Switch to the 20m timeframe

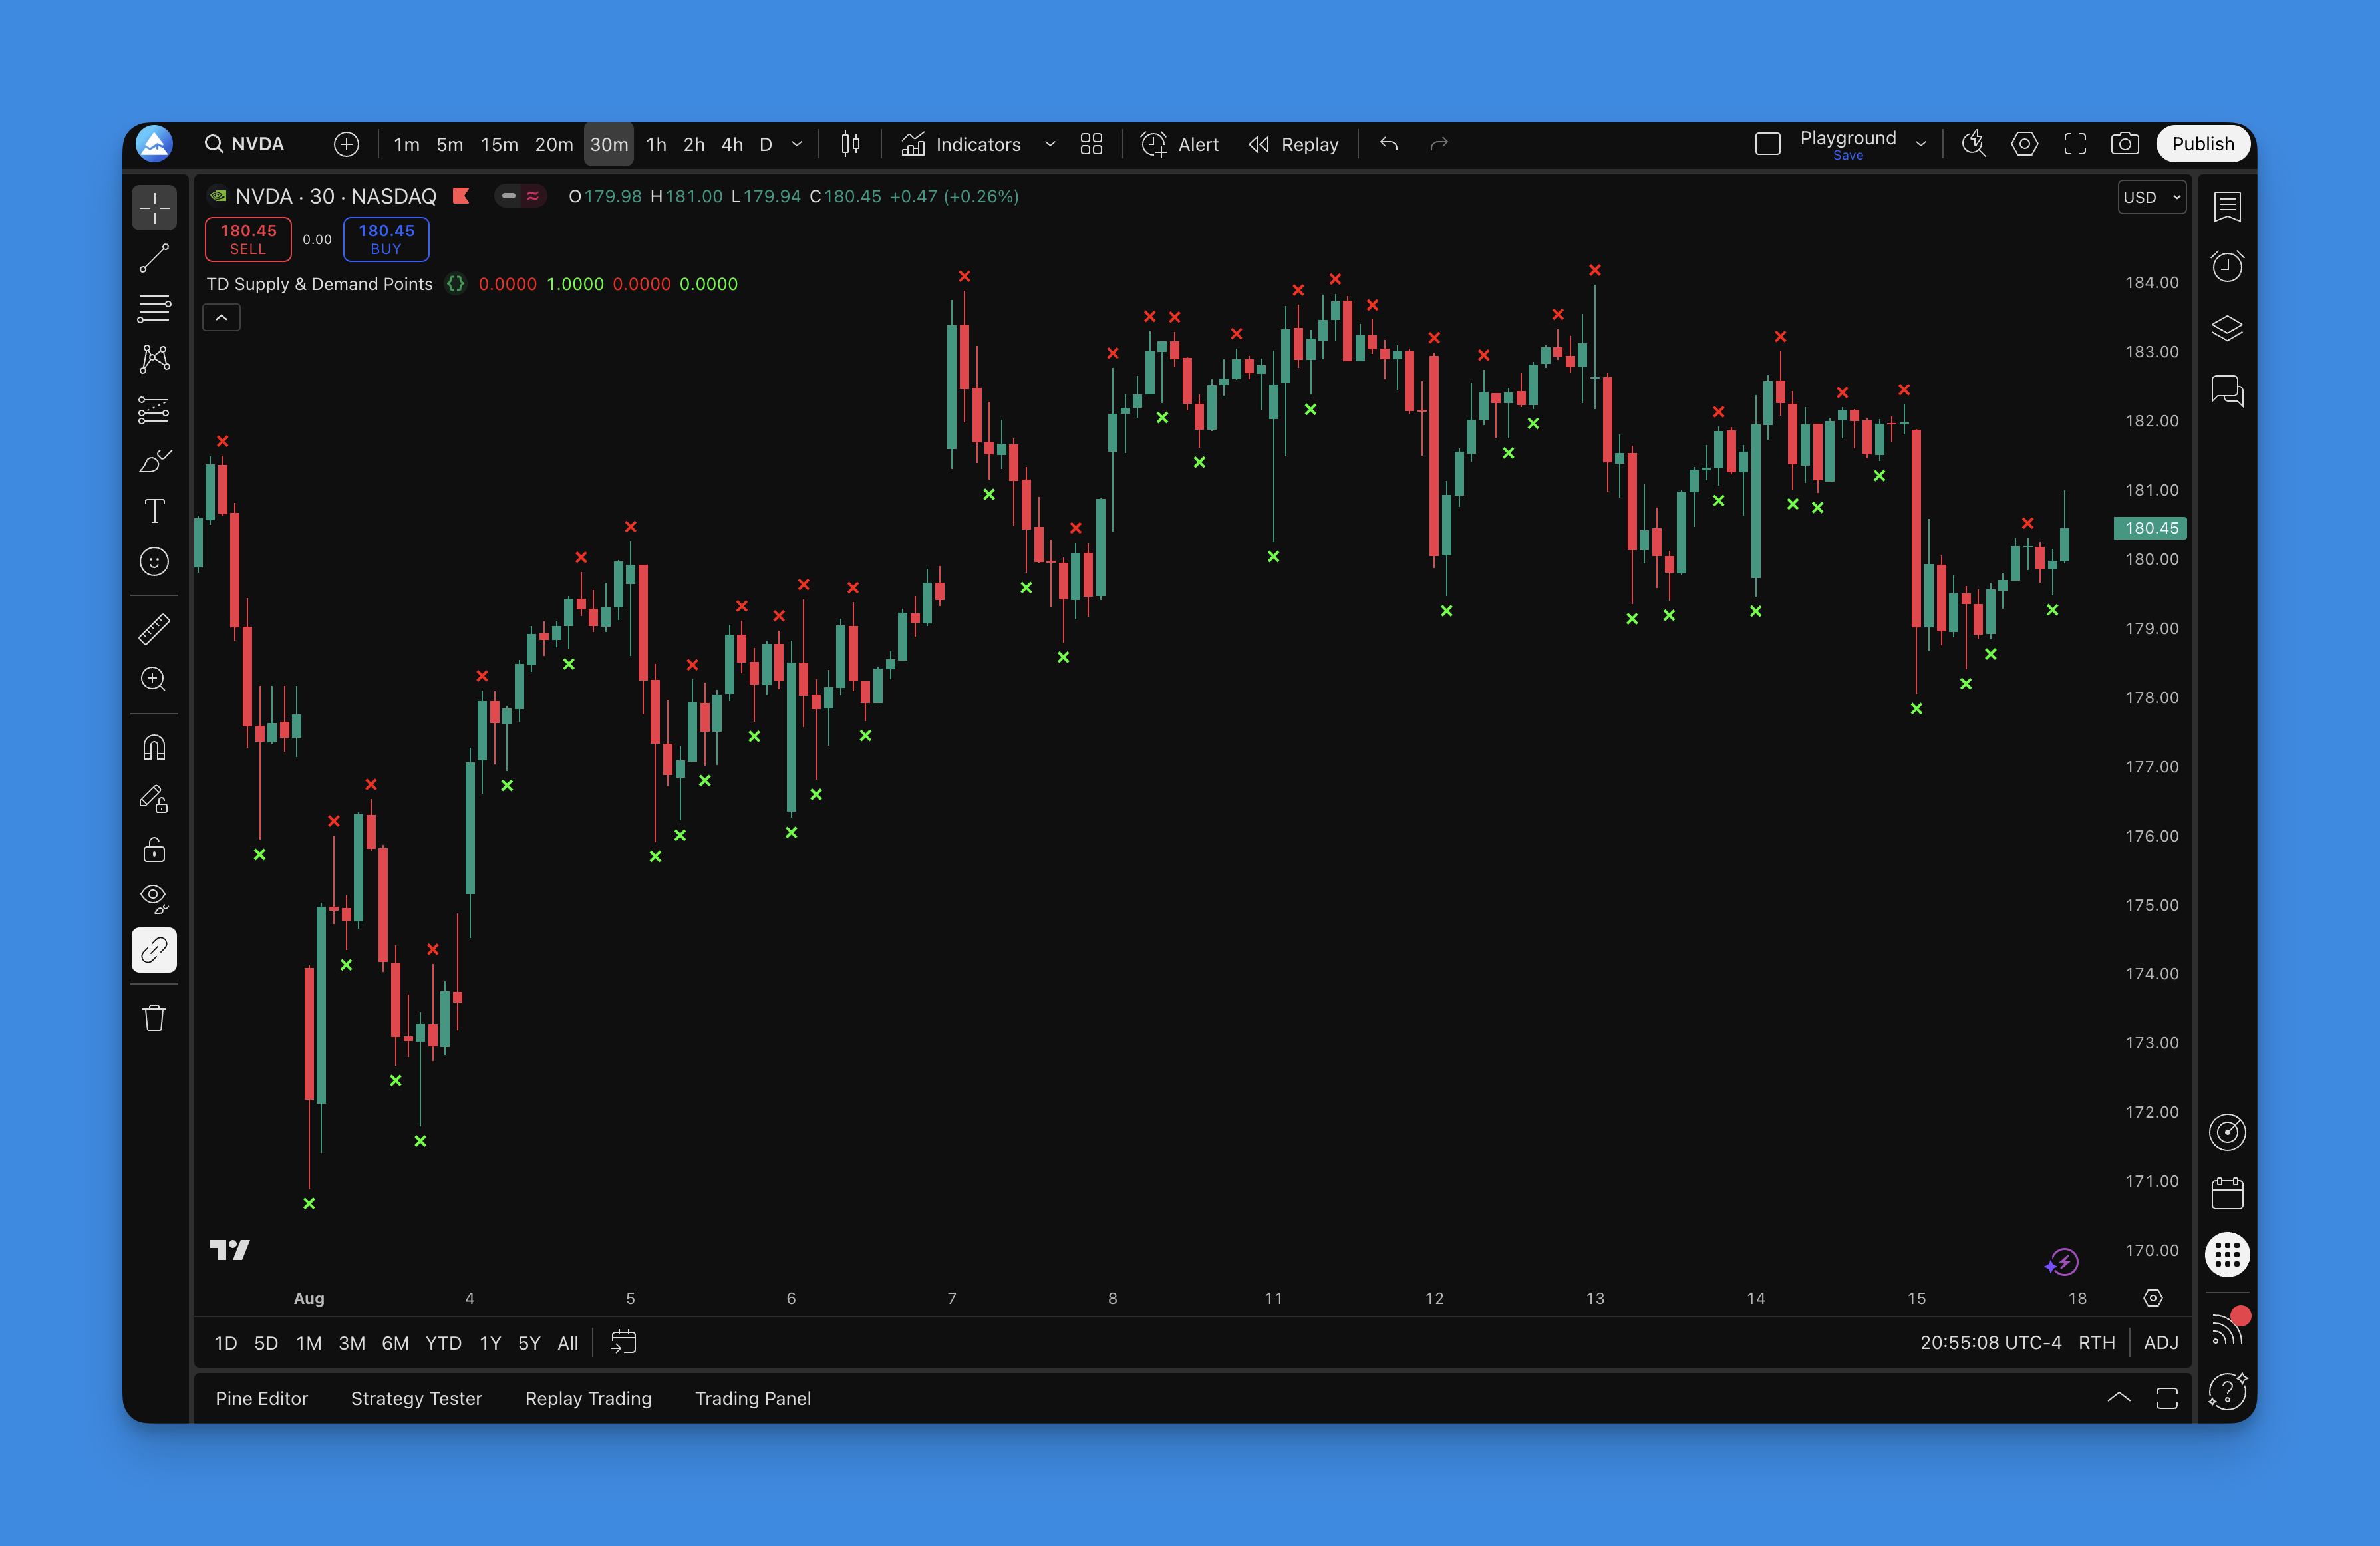pos(553,144)
